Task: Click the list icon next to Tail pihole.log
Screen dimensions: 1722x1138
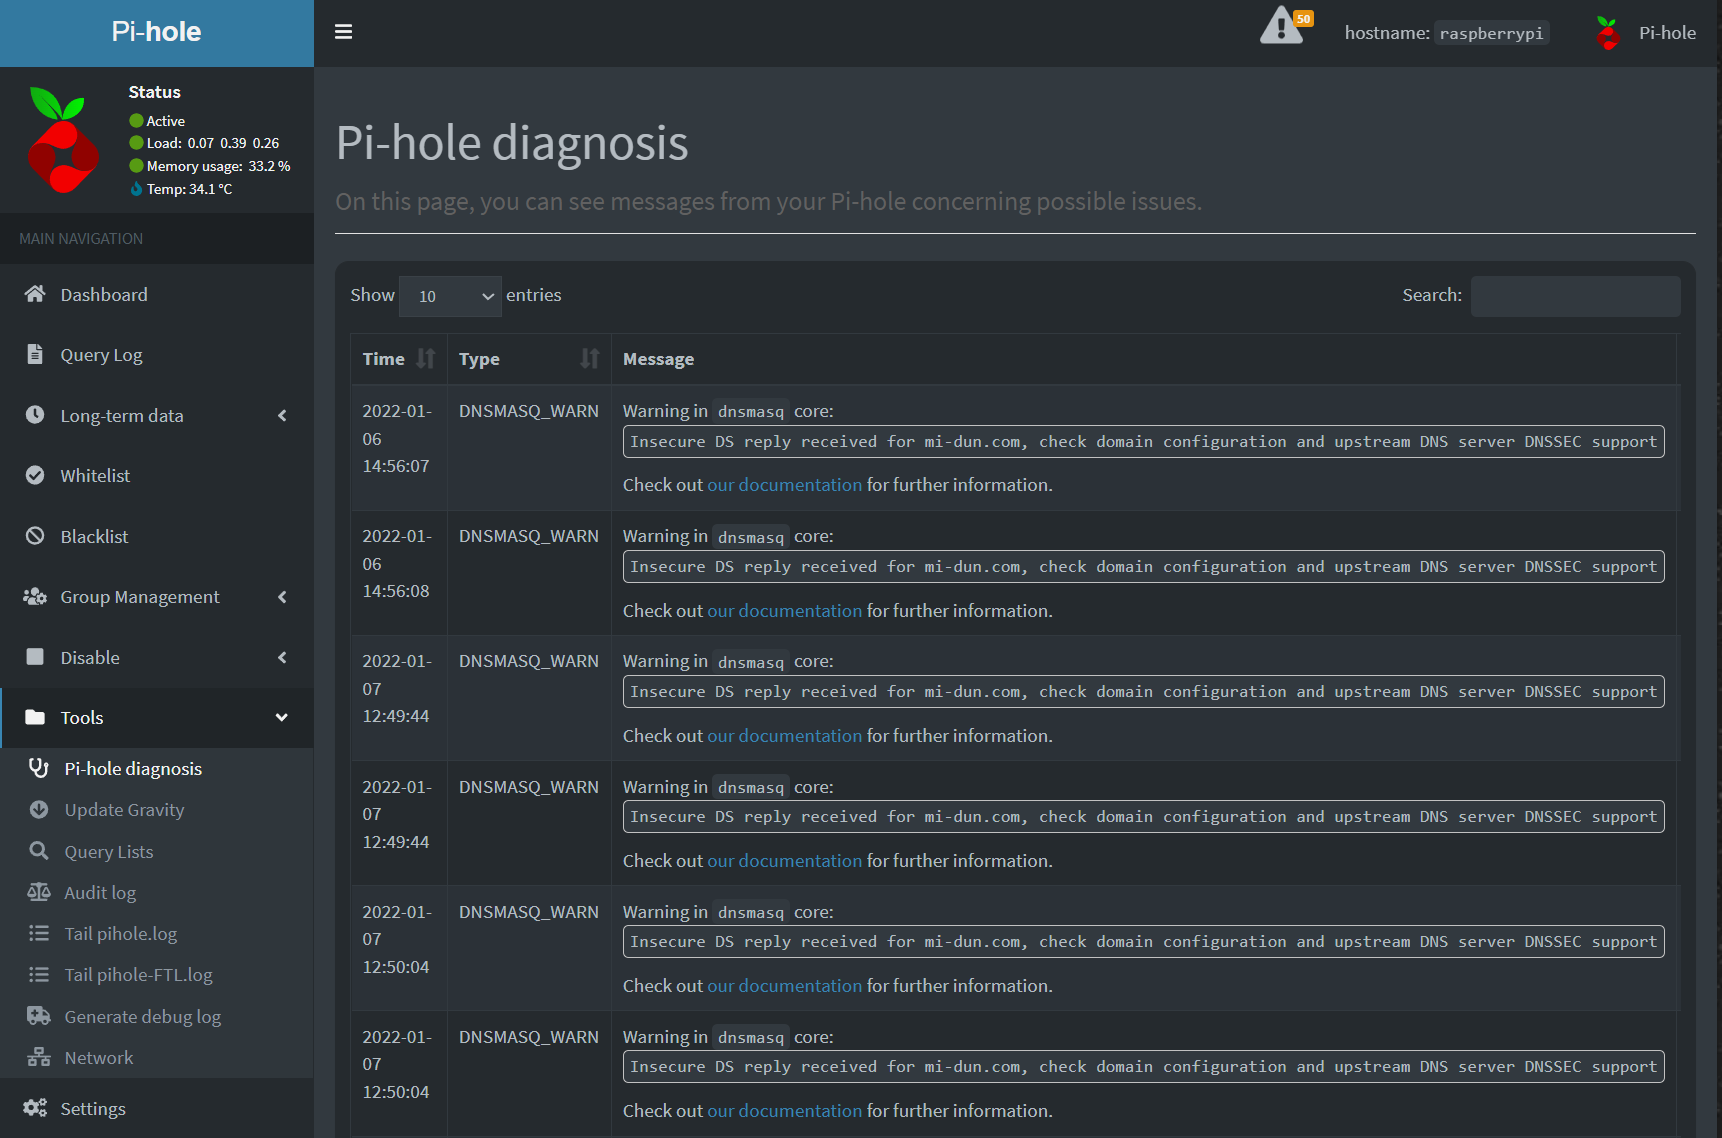Action: point(39,933)
